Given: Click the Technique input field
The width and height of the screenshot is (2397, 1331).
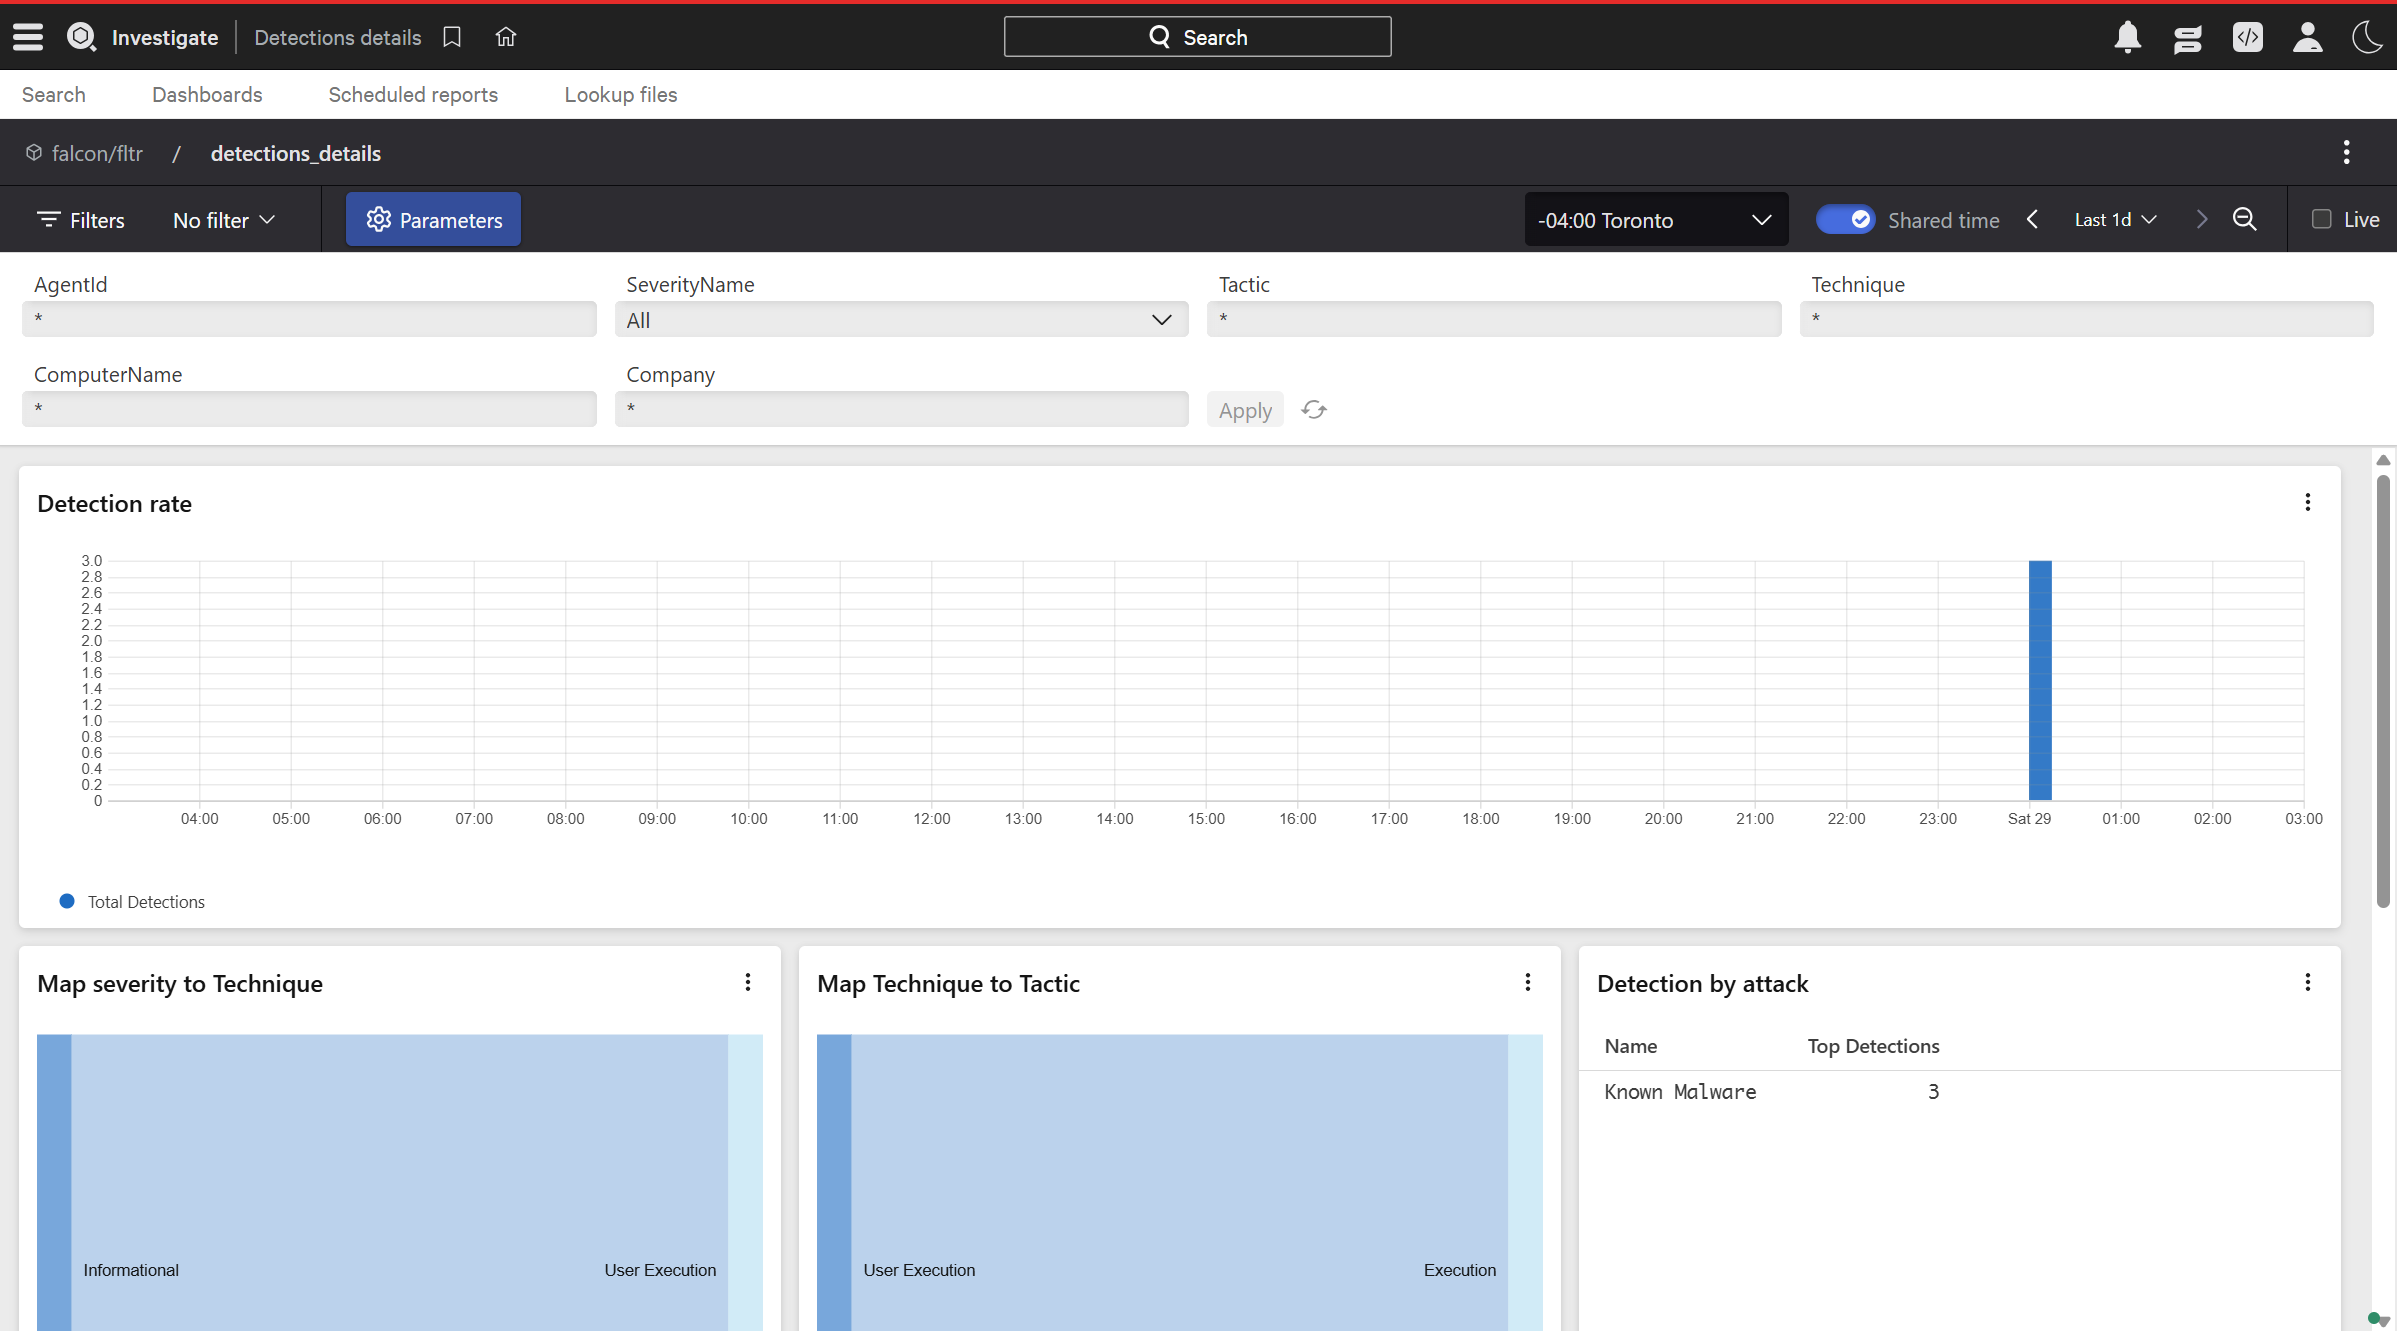Looking at the screenshot, I should (2086, 319).
